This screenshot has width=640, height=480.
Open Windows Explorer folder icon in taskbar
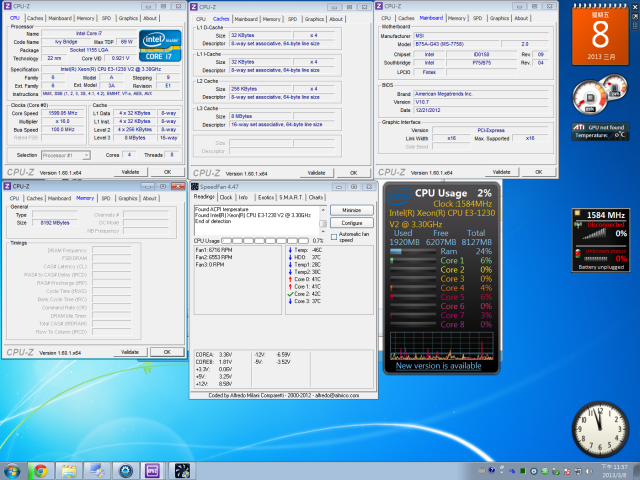click(x=69, y=471)
